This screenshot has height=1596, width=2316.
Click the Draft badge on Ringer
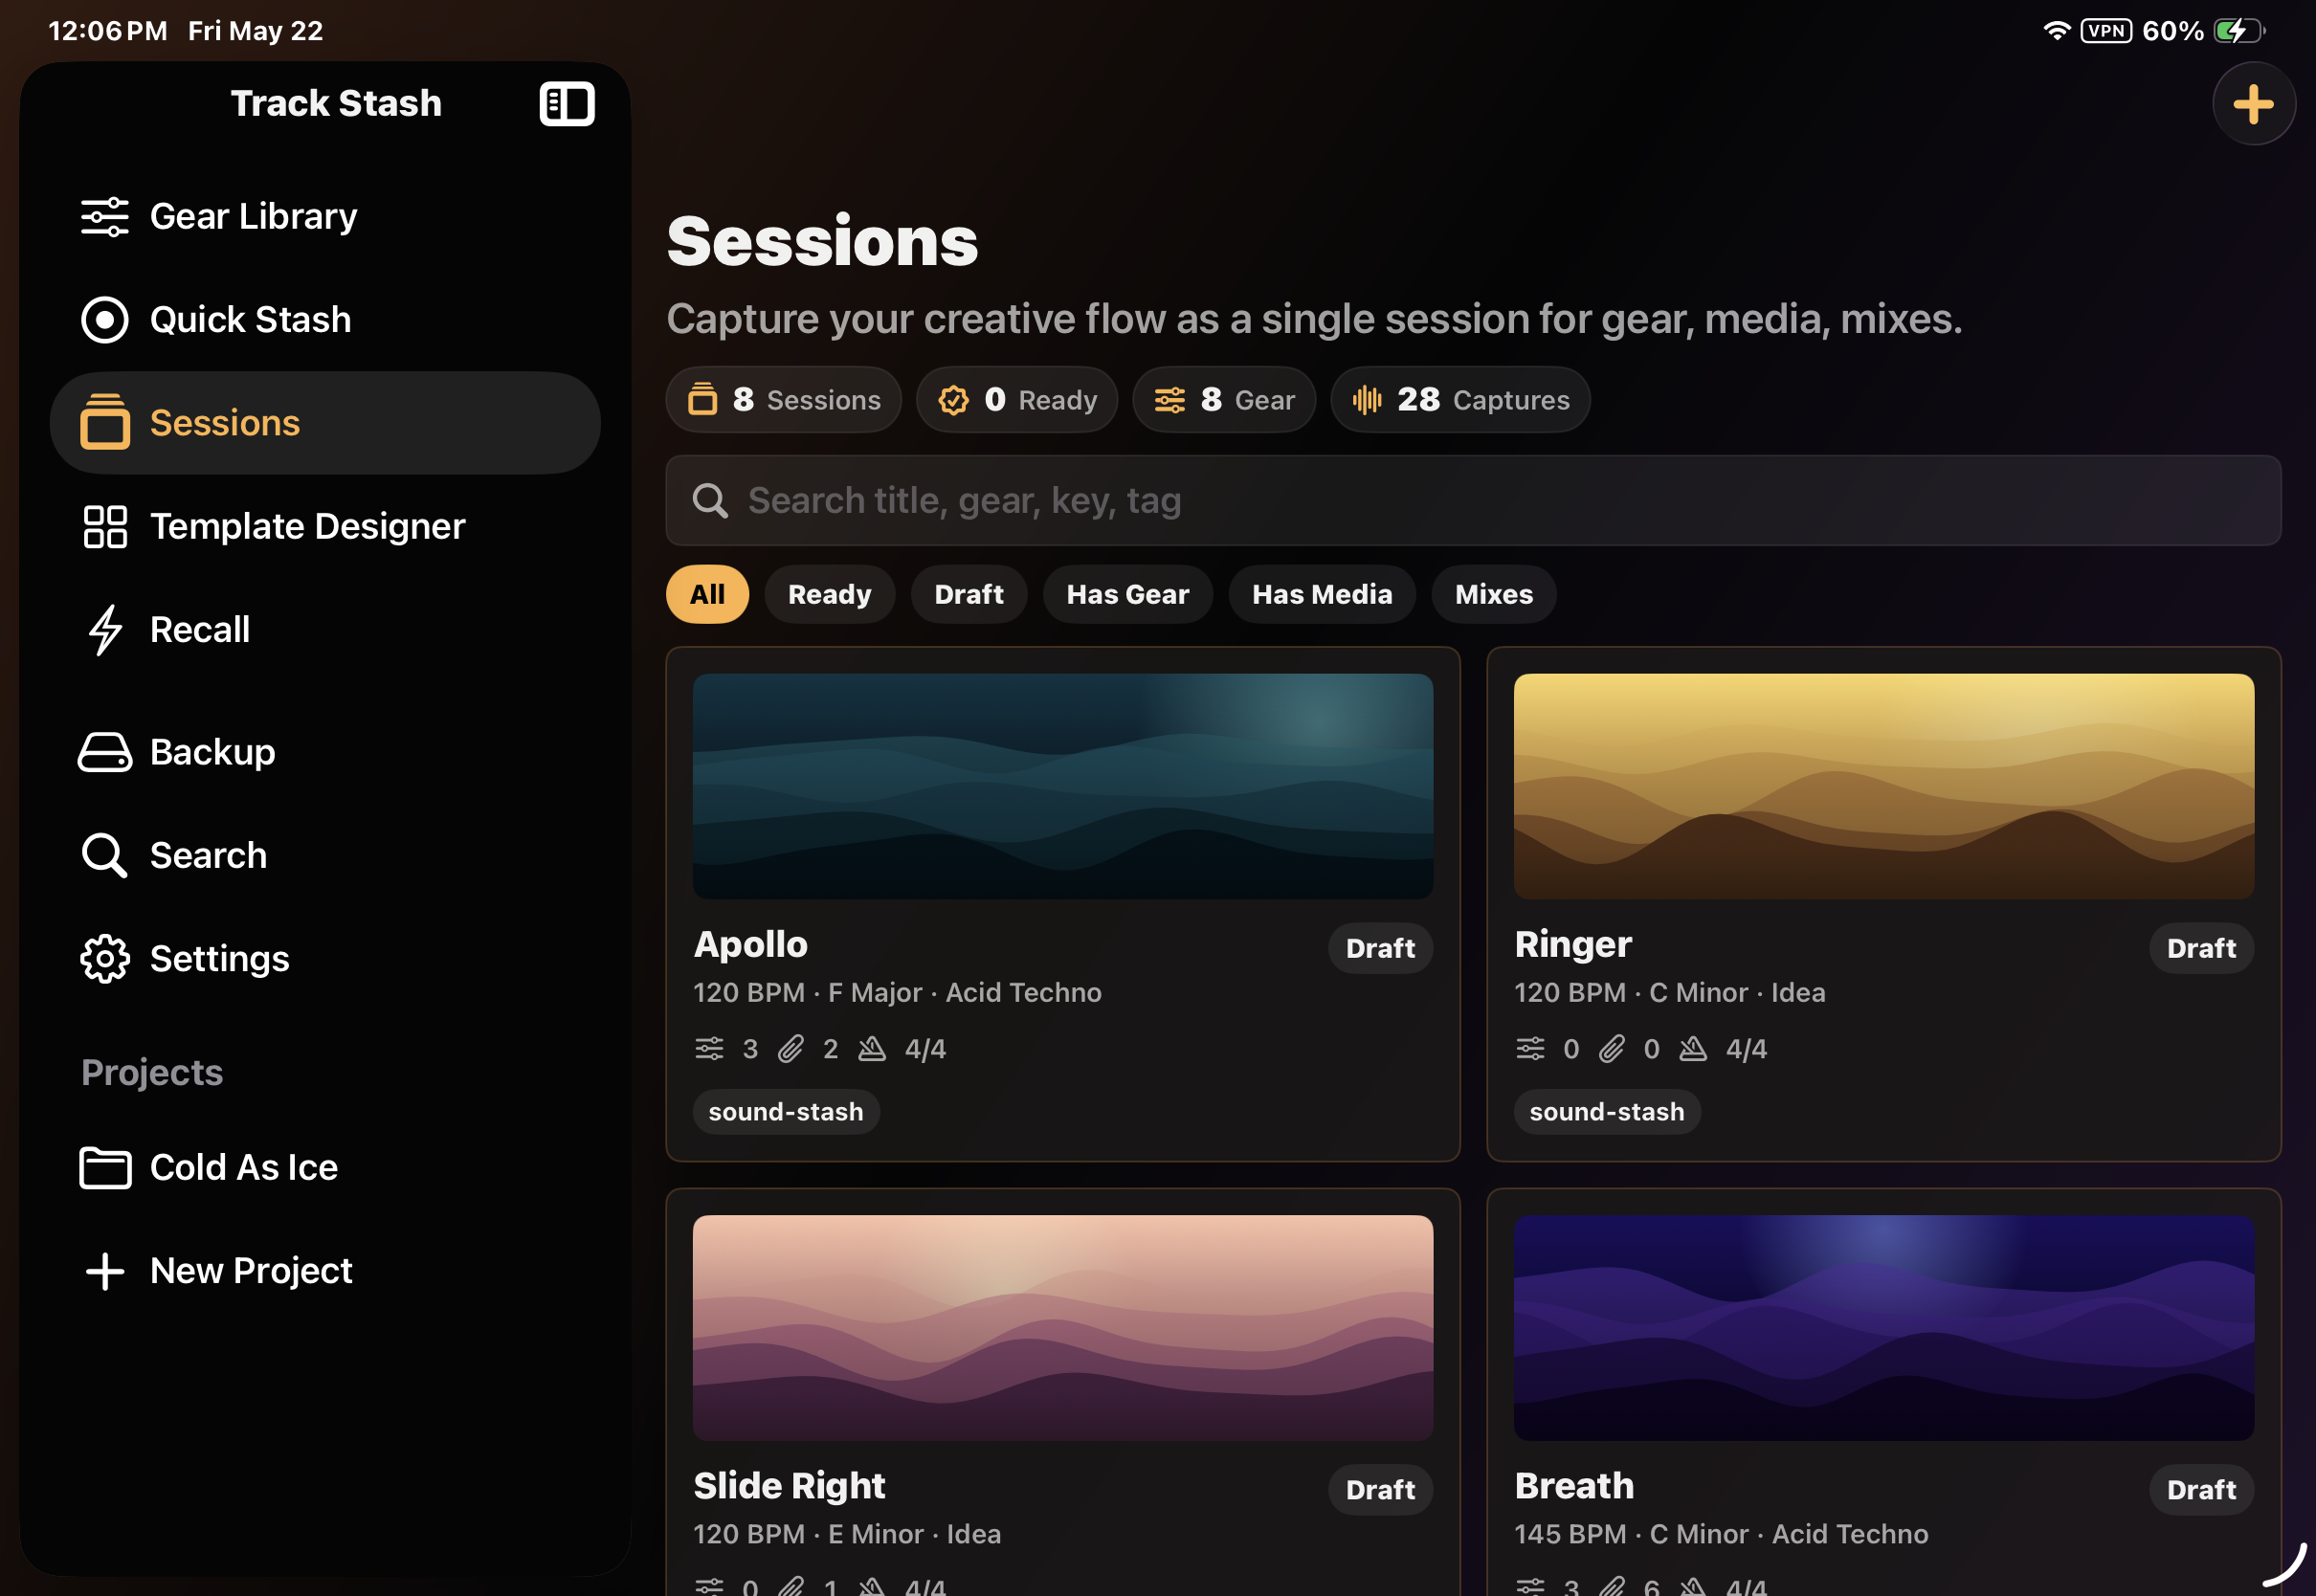[2202, 949]
